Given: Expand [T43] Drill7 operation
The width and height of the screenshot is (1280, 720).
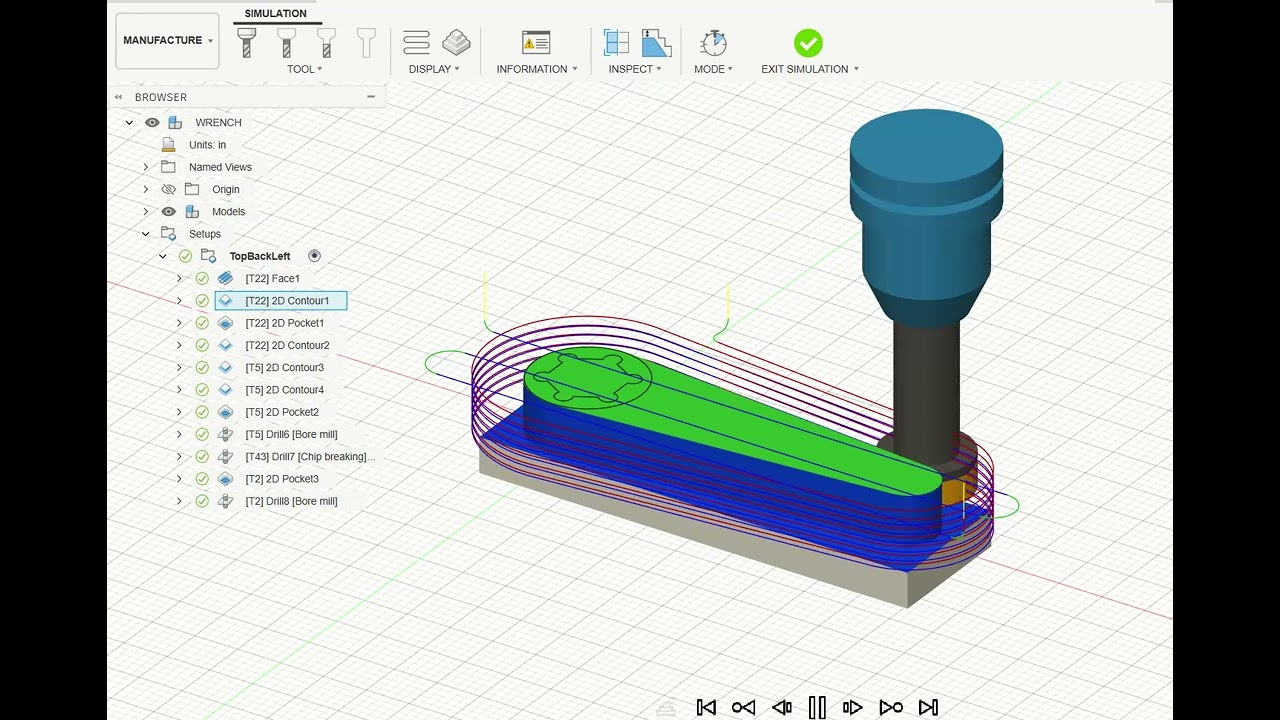Looking at the screenshot, I should click(x=180, y=456).
